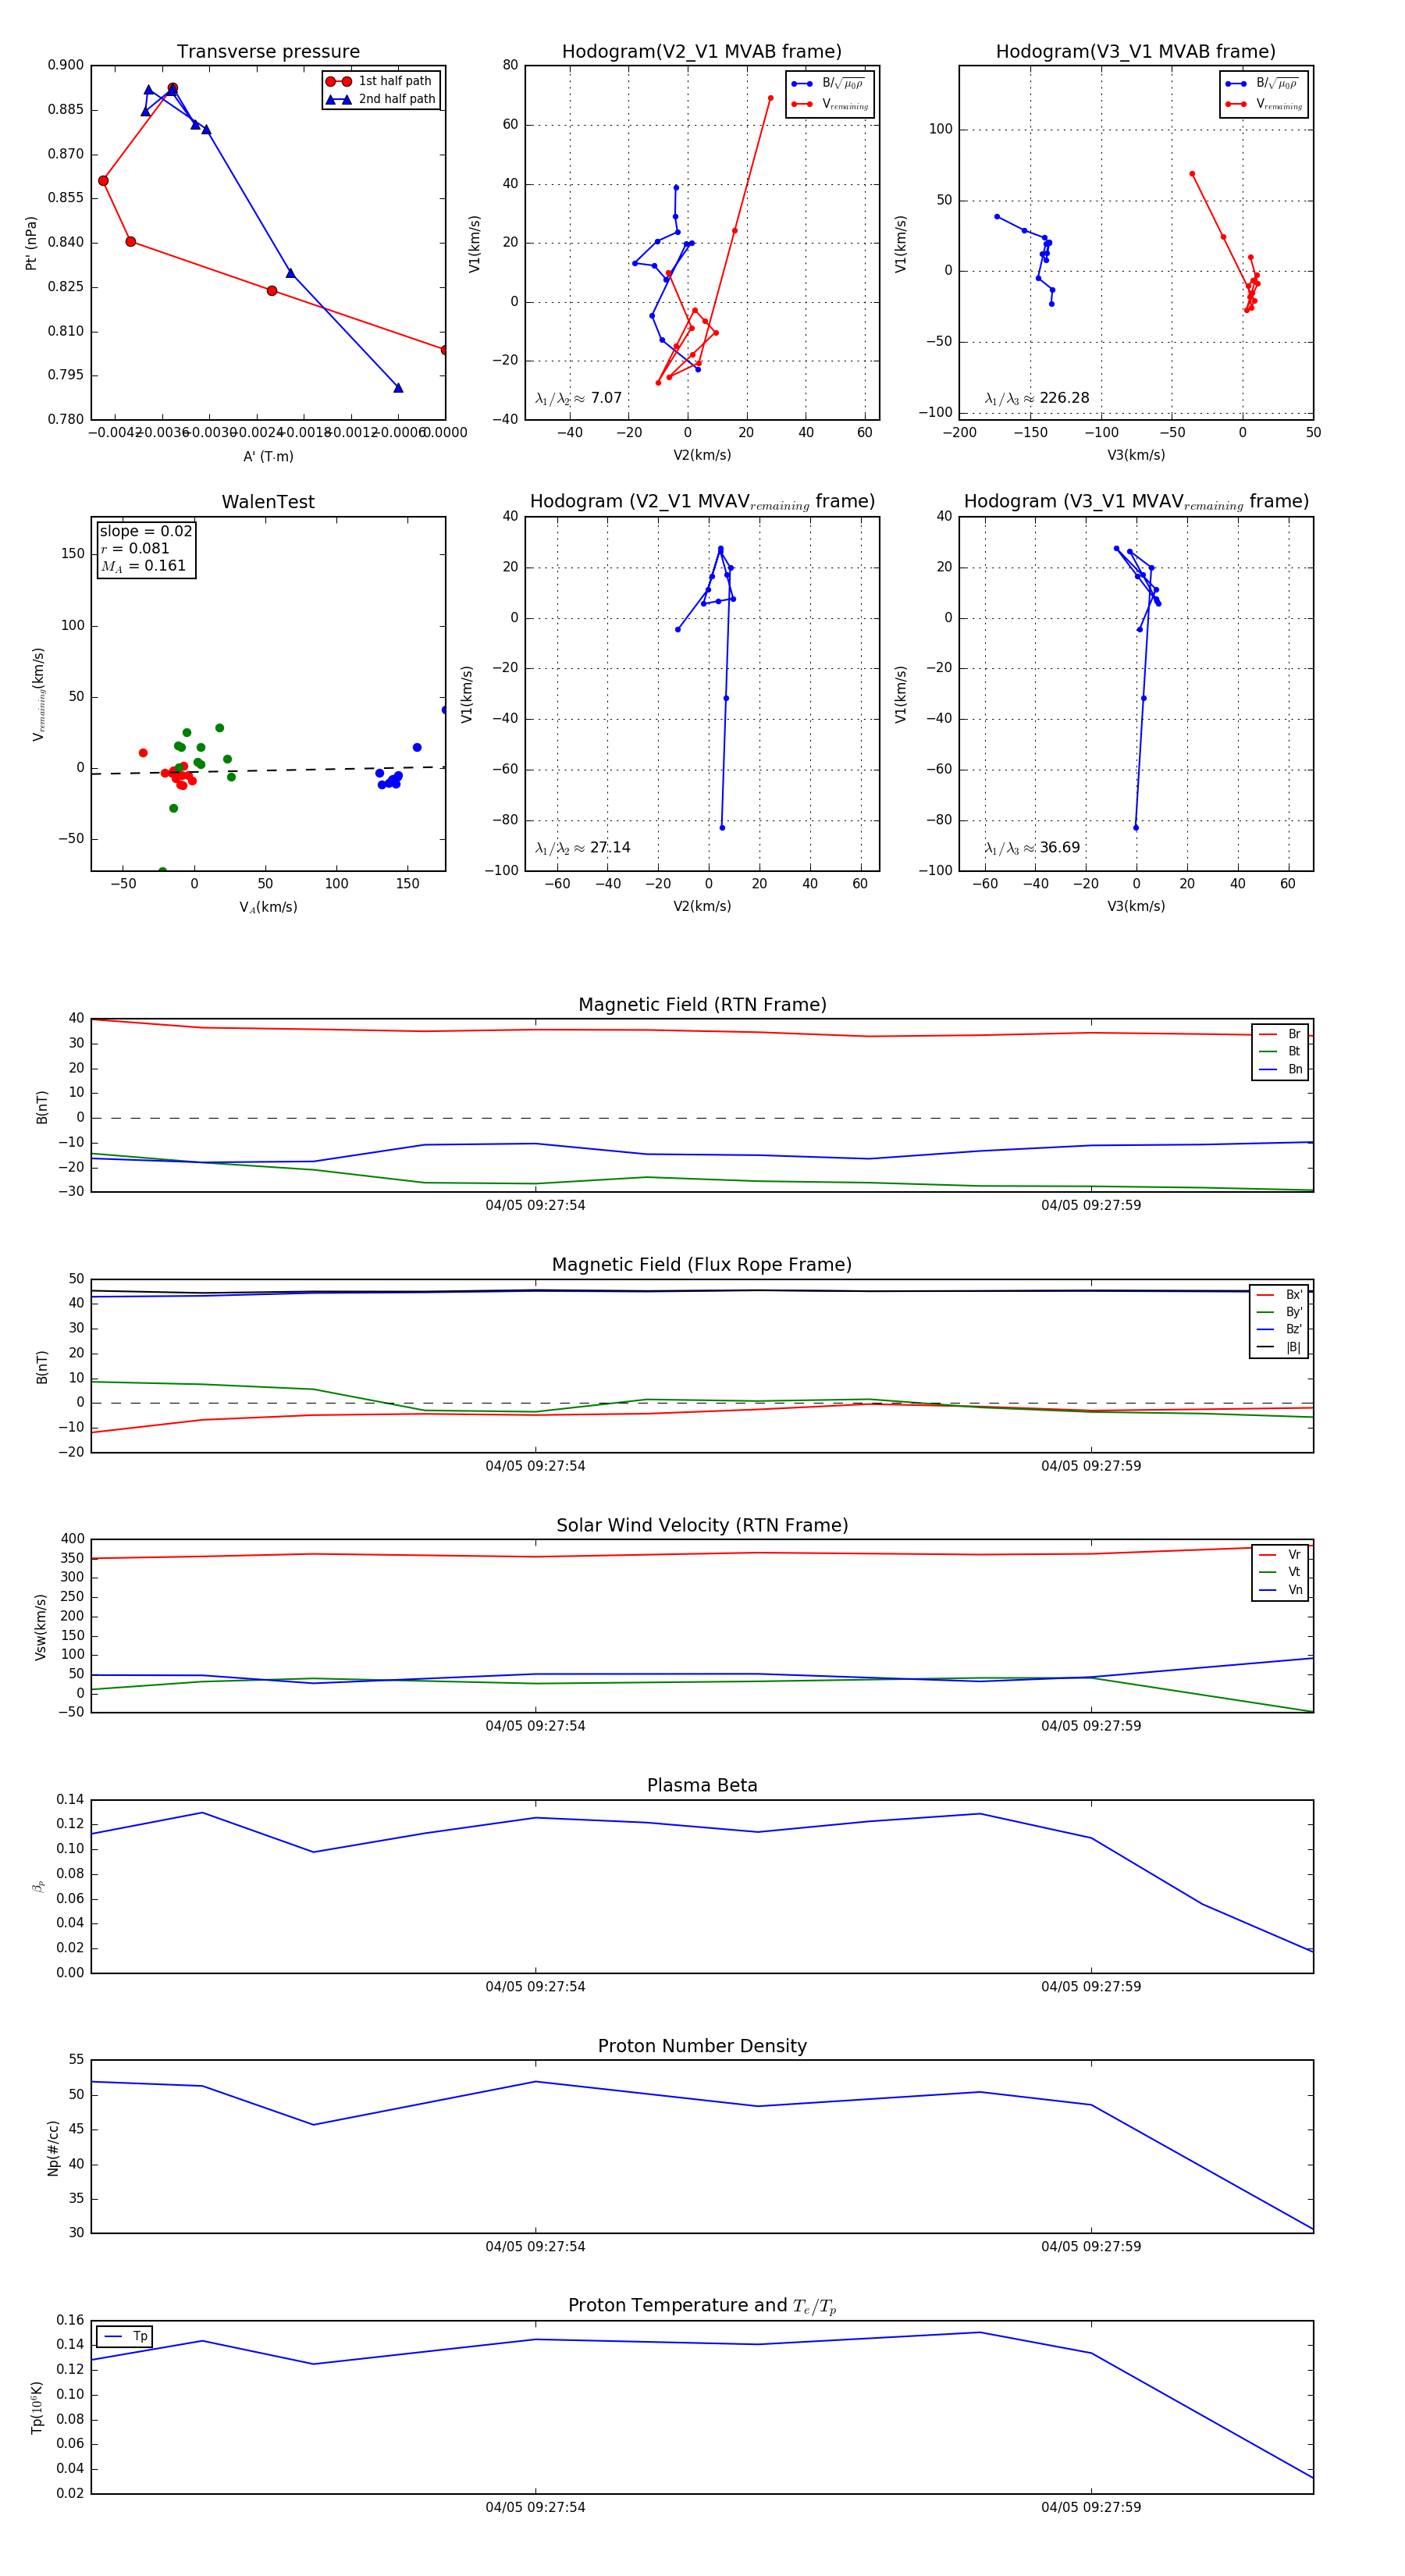Select the "|B|" legend entry
The width and height of the screenshot is (1405, 2576).
pos(1279,1348)
